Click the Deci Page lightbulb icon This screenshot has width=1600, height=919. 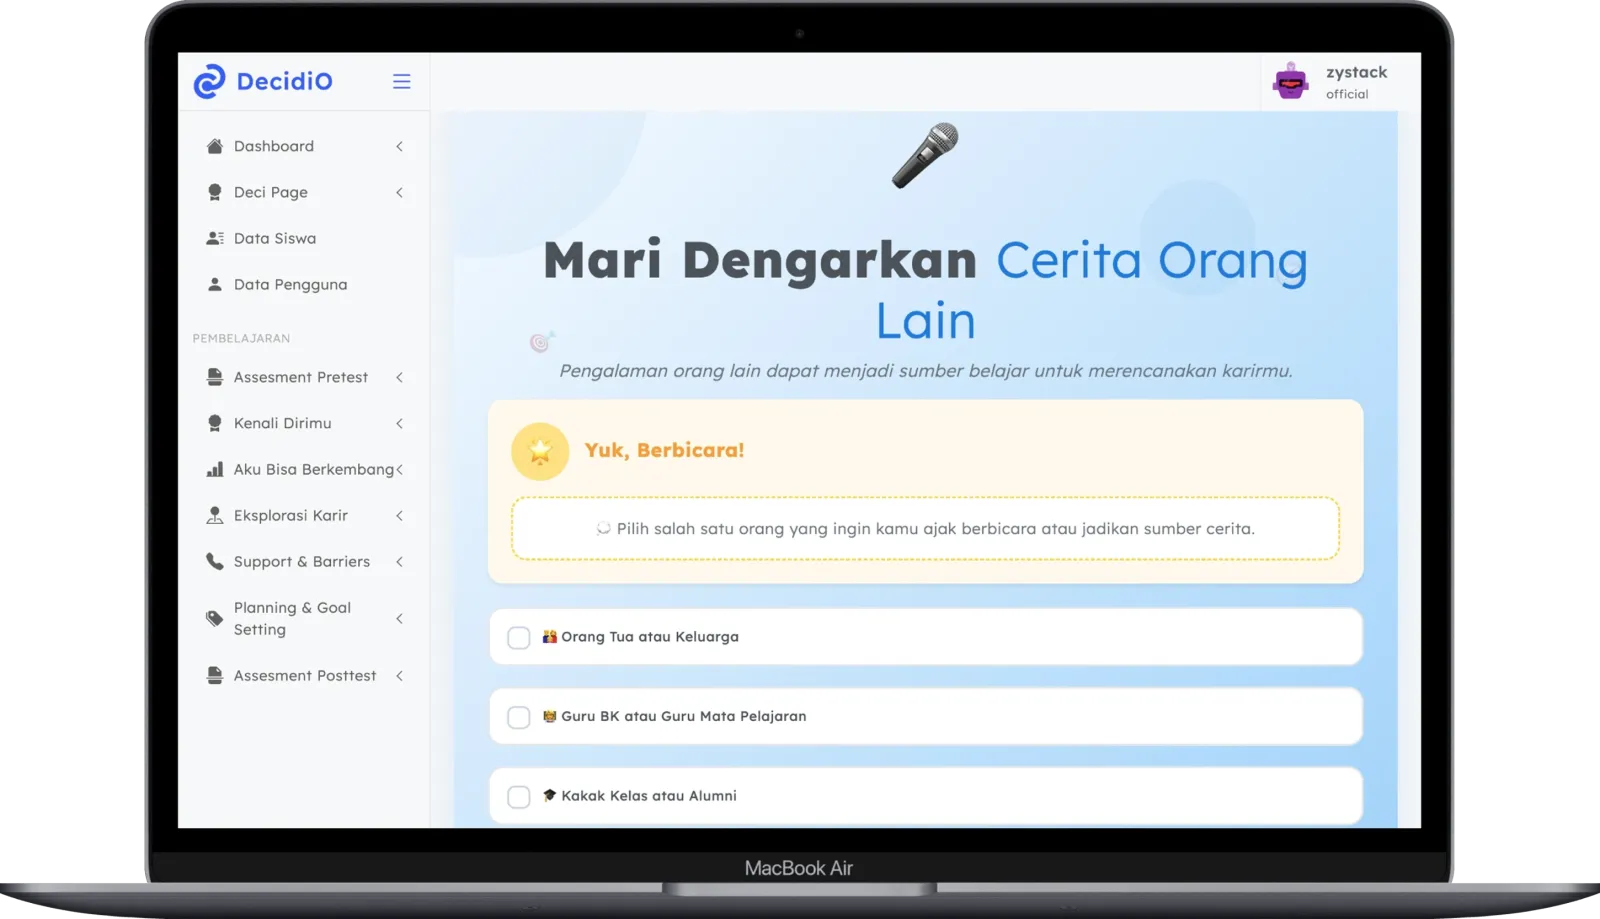tap(214, 192)
